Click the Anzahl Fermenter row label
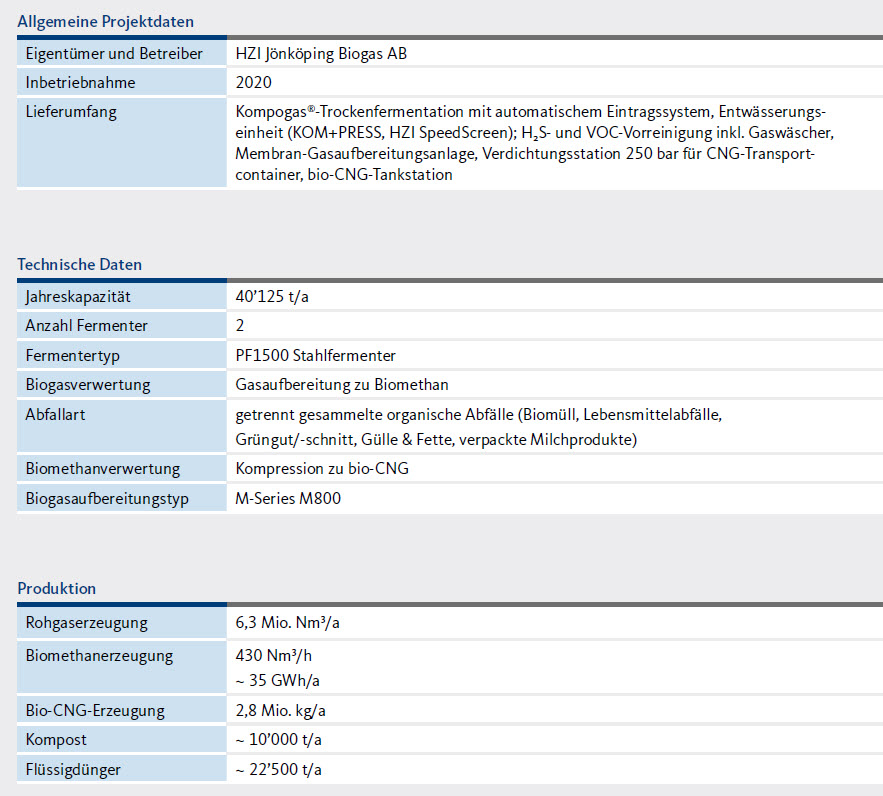Viewport: 883px width, 796px height. (x=87, y=326)
